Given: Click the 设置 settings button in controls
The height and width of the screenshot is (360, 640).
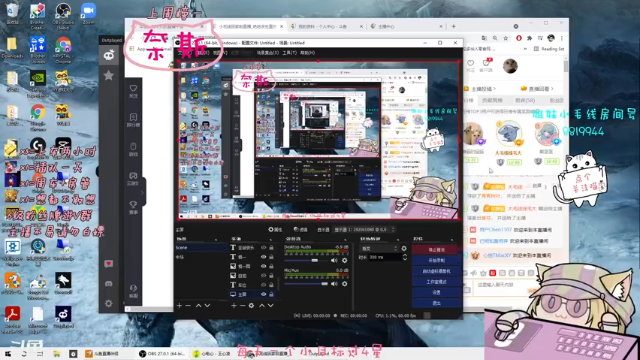Looking at the screenshot, I should pos(436,292).
